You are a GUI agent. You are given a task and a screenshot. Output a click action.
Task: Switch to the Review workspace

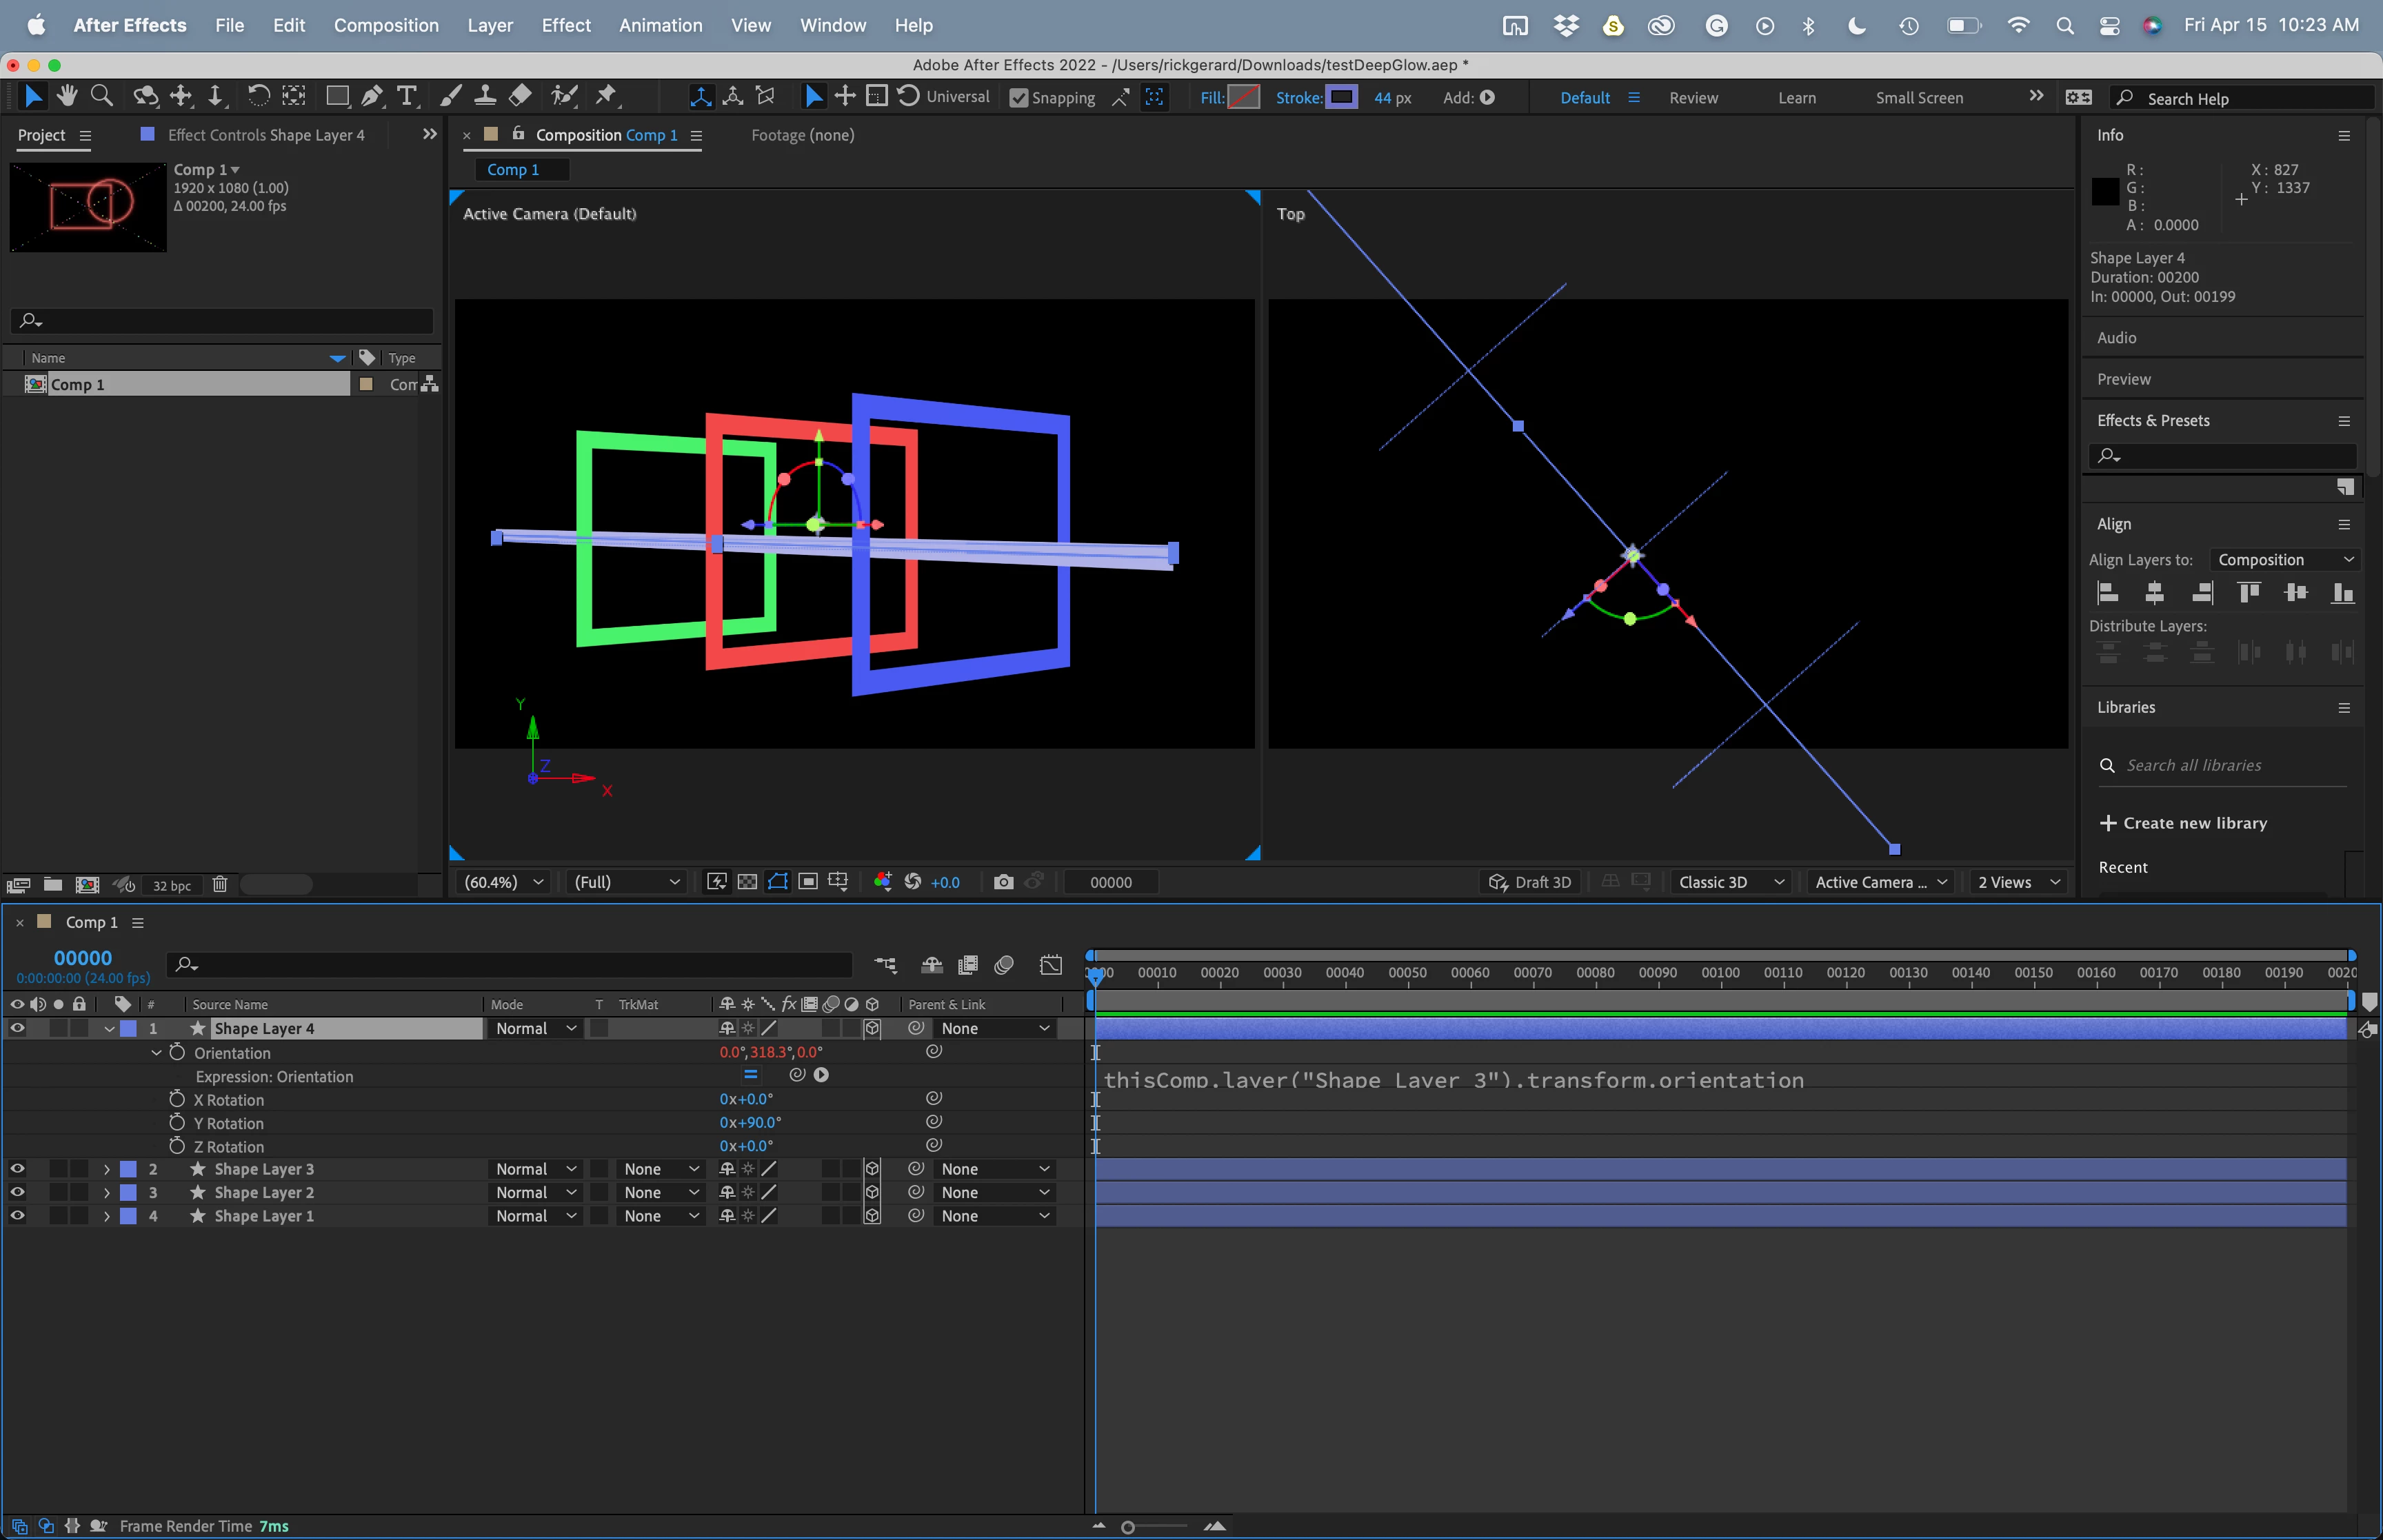(1693, 98)
